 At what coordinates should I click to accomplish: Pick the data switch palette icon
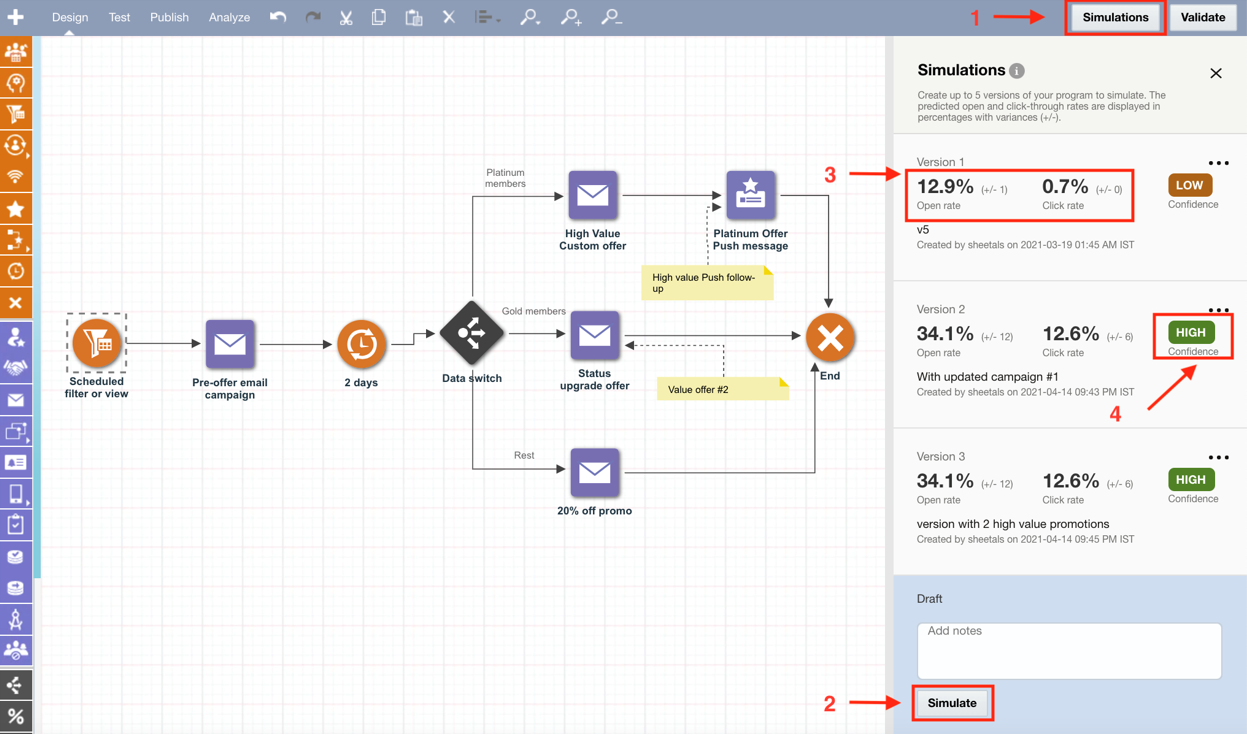[16, 685]
